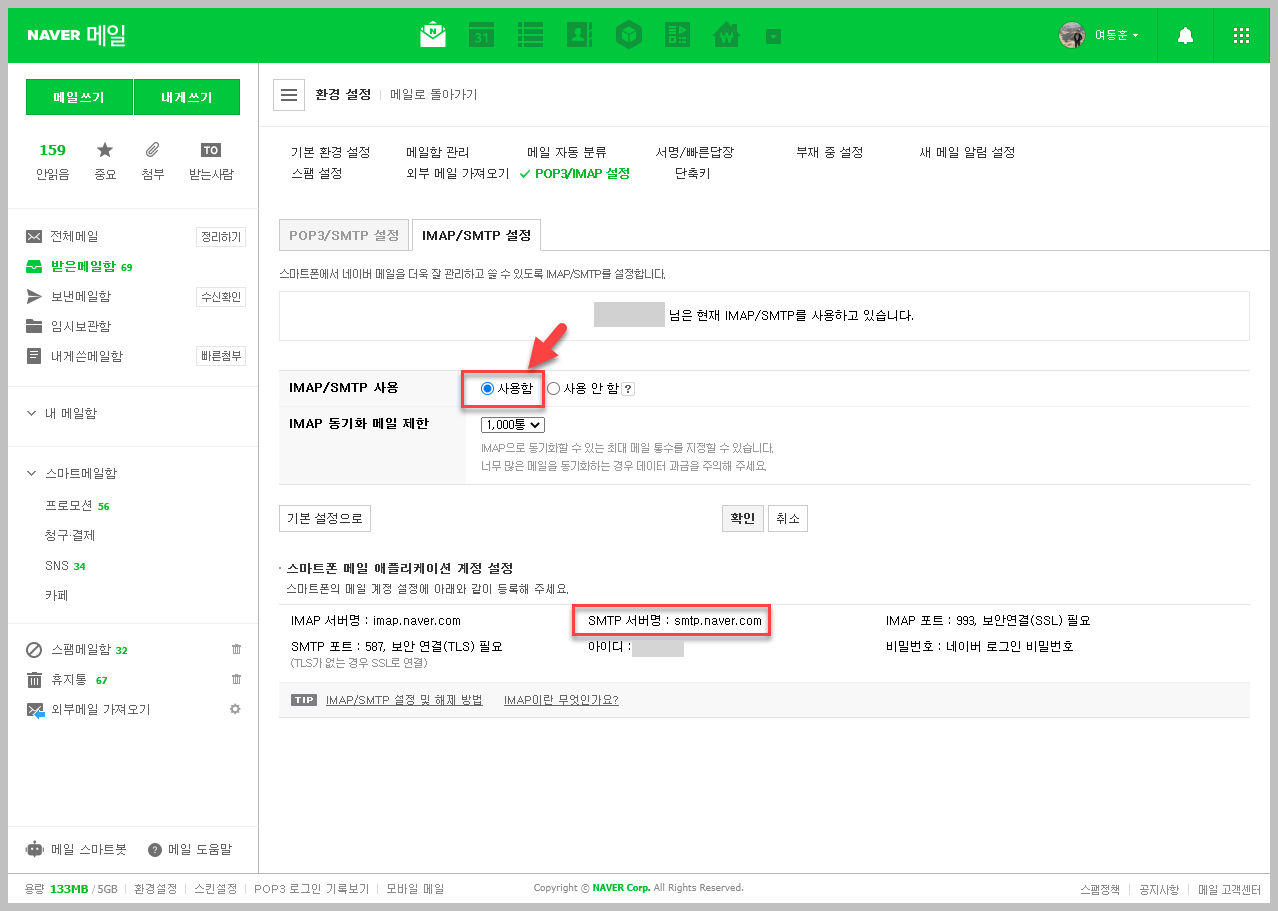Image resolution: width=1278 pixels, height=911 pixels.
Task: Open the services grid icon
Action: [1241, 36]
